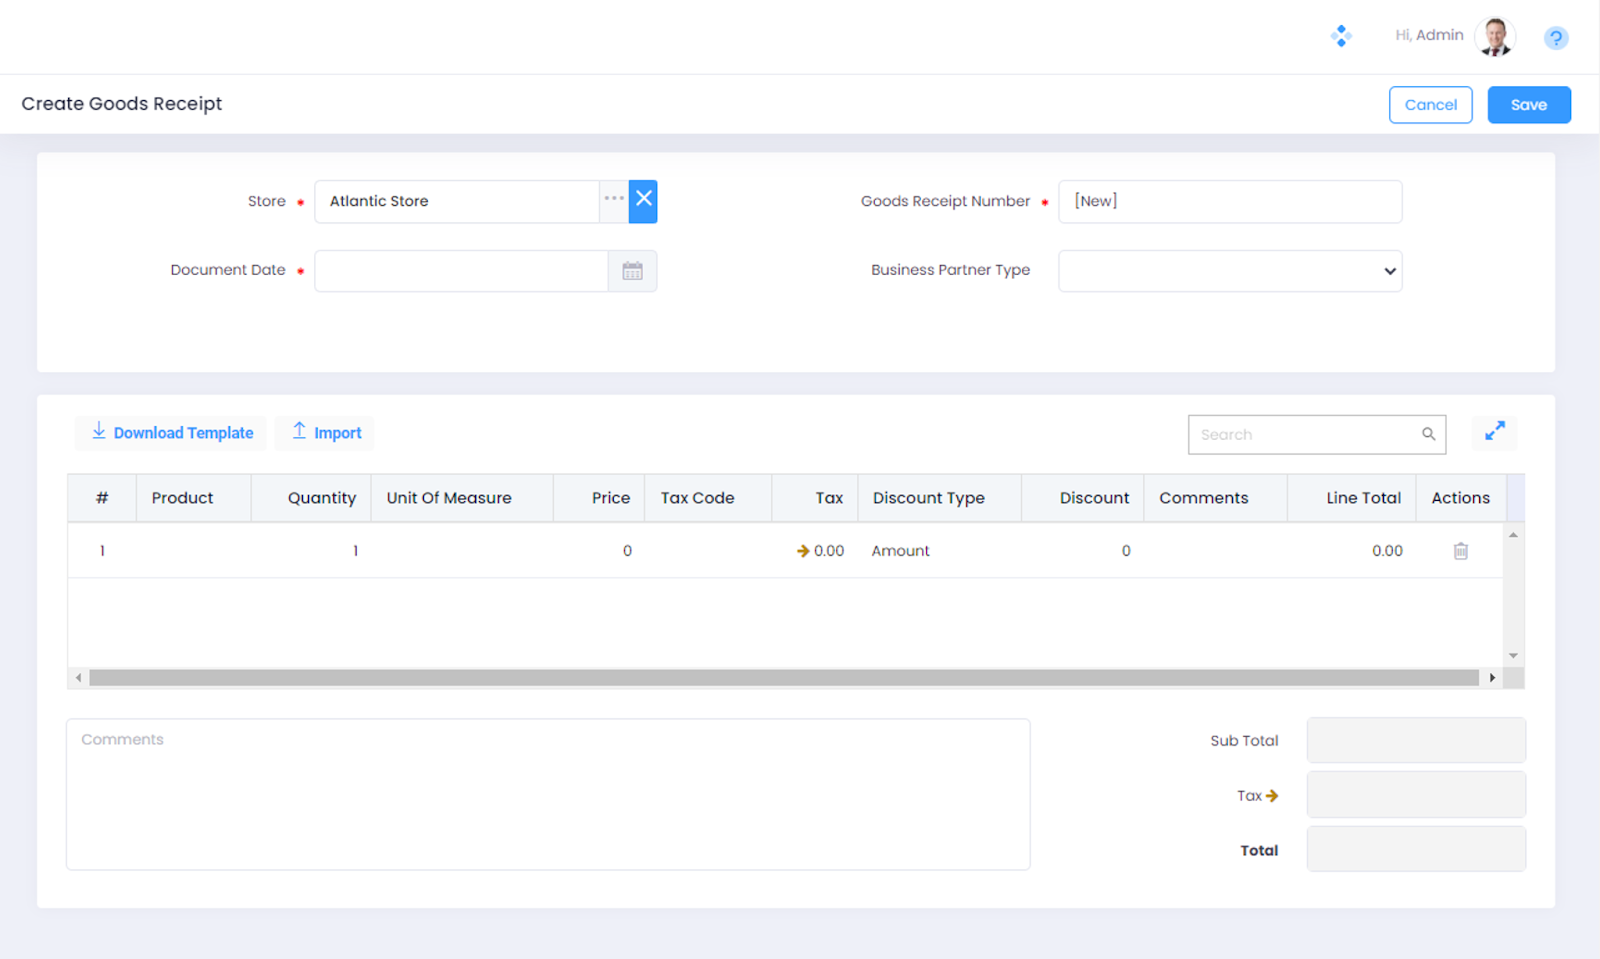The width and height of the screenshot is (1600, 959).
Task: Delete row 1 using the trash icon
Action: (x=1460, y=551)
